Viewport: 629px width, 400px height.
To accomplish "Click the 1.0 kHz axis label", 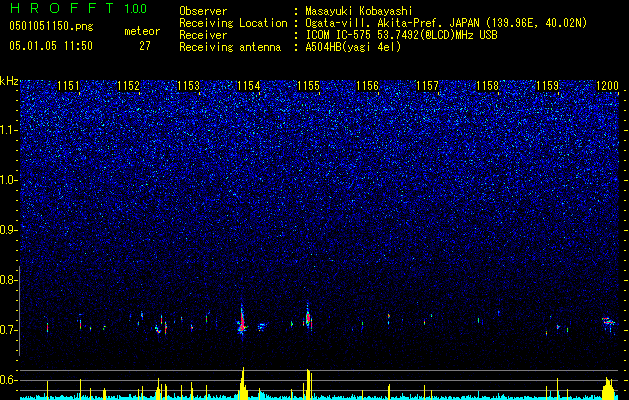I will (x=9, y=180).
